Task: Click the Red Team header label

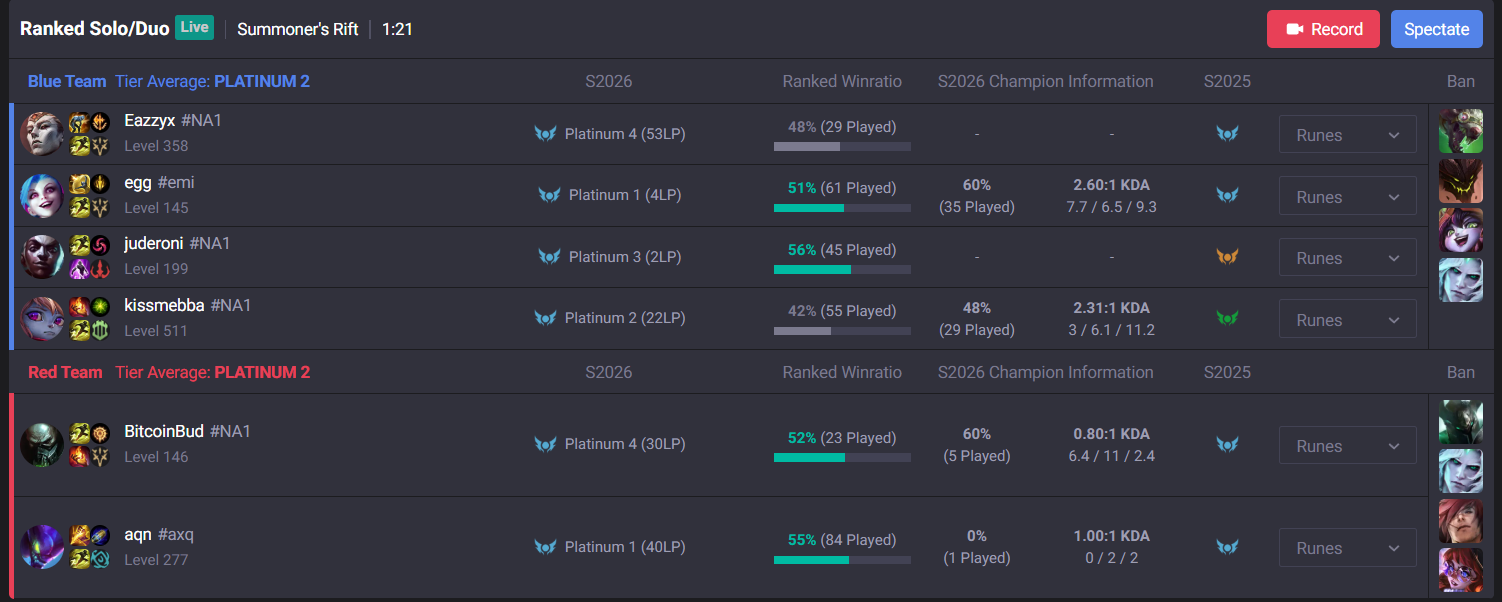Action: [65, 372]
